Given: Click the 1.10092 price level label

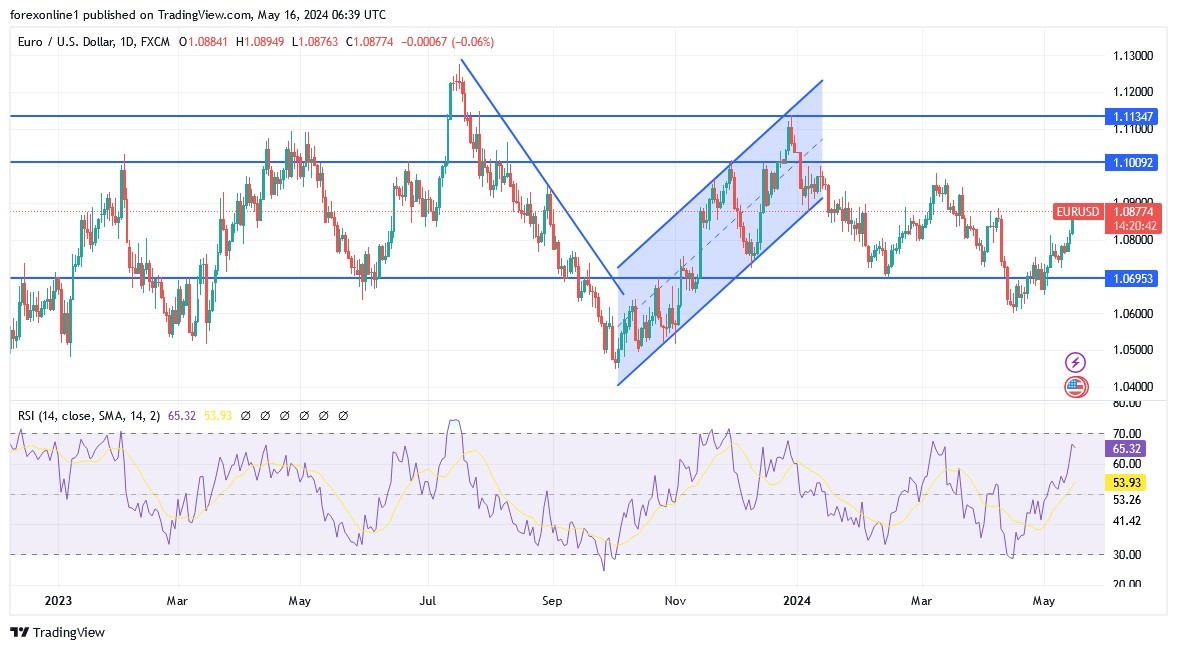Looking at the screenshot, I should pyautogui.click(x=1131, y=162).
